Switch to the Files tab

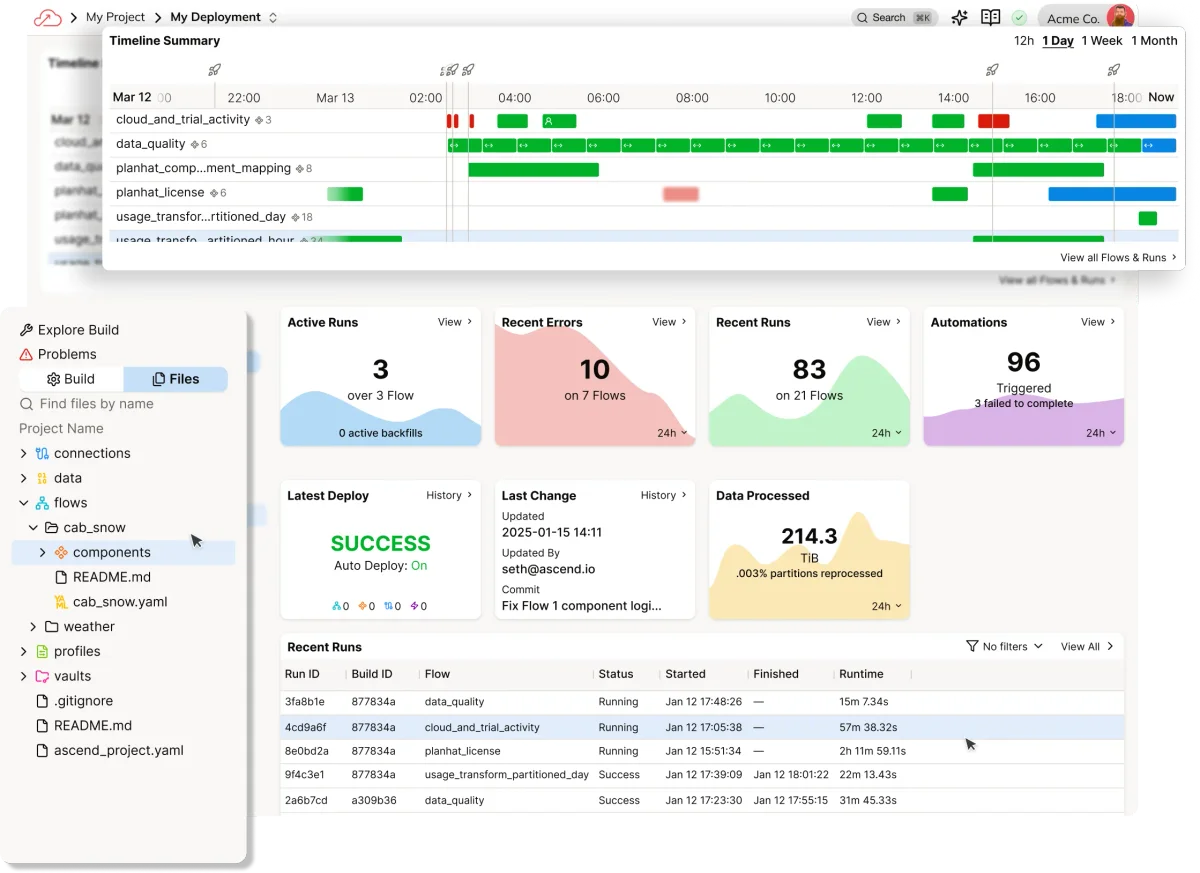point(176,379)
